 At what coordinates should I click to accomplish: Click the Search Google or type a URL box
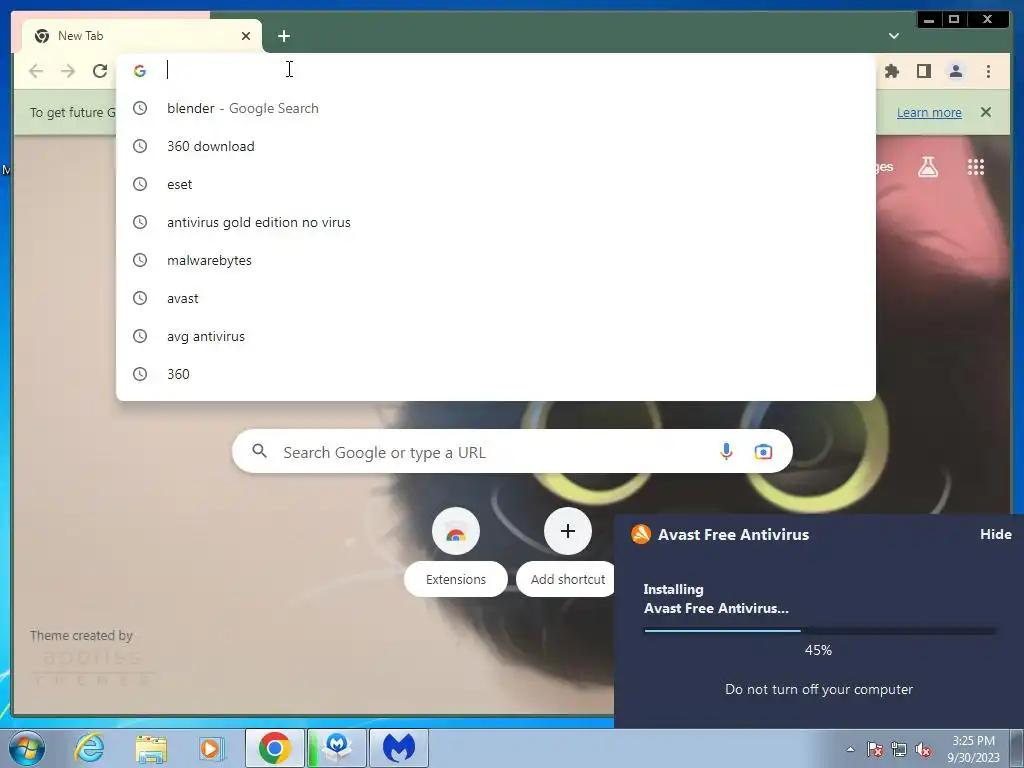[x=512, y=451]
